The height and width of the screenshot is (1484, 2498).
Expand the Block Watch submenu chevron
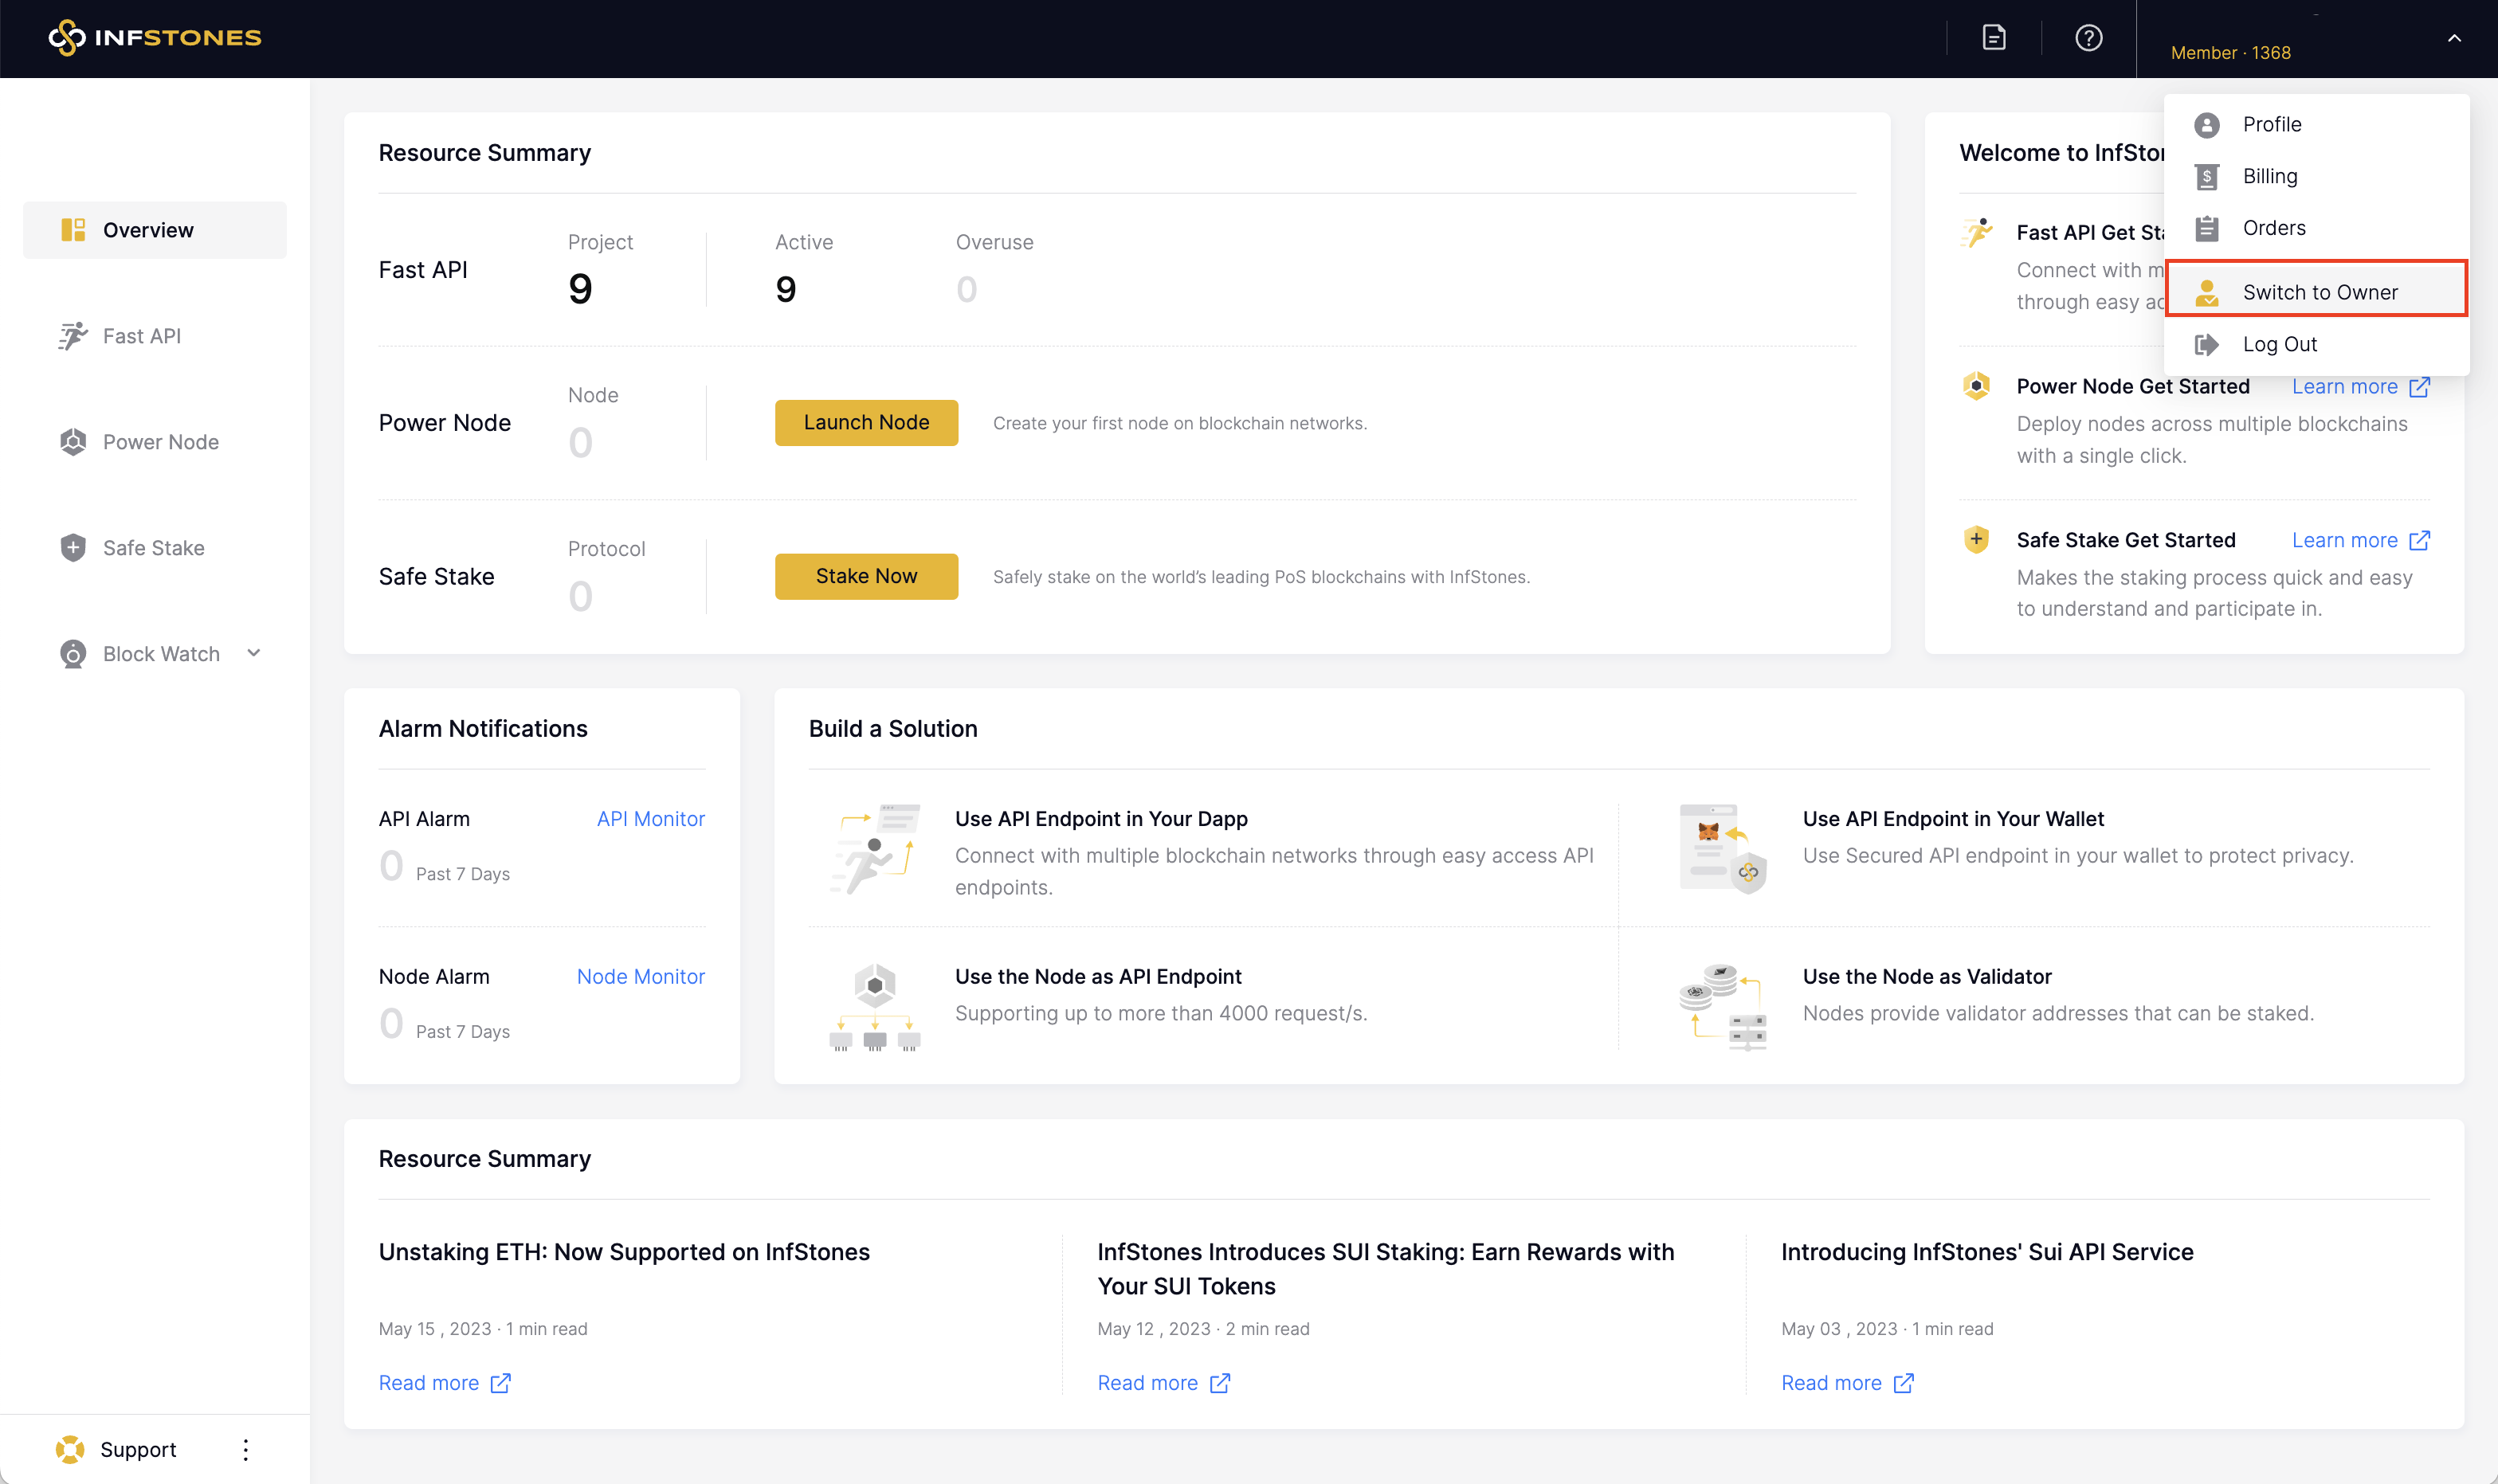pyautogui.click(x=254, y=653)
